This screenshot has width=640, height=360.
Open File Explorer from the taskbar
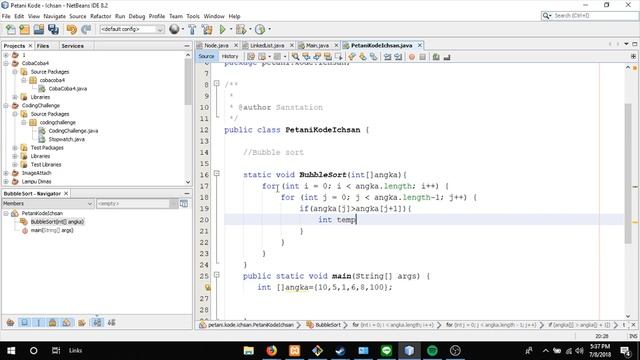(249, 351)
